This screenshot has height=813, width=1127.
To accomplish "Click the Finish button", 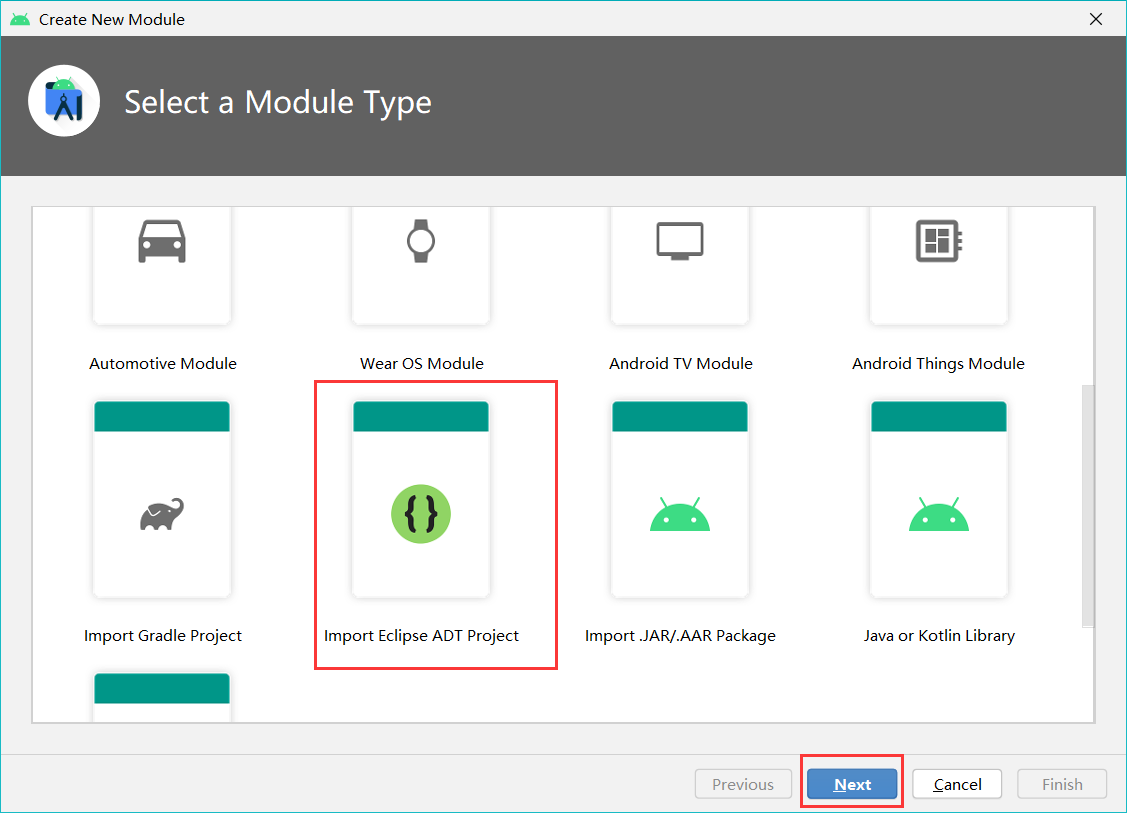I will (1062, 784).
